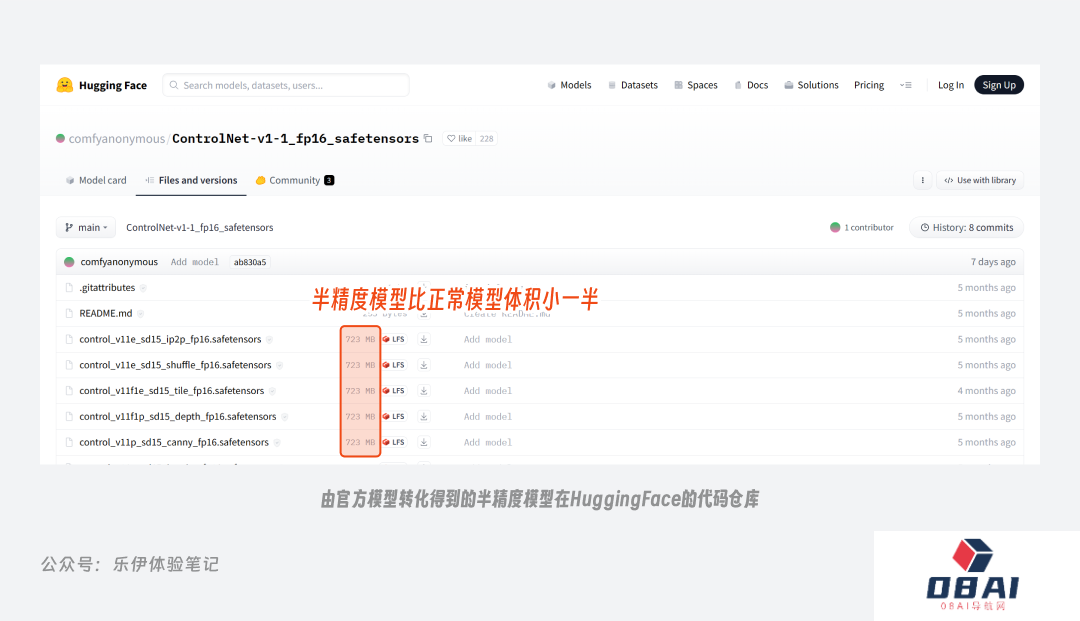Open Add model commit on the tile row
The height and width of the screenshot is (621, 1080).
point(488,391)
